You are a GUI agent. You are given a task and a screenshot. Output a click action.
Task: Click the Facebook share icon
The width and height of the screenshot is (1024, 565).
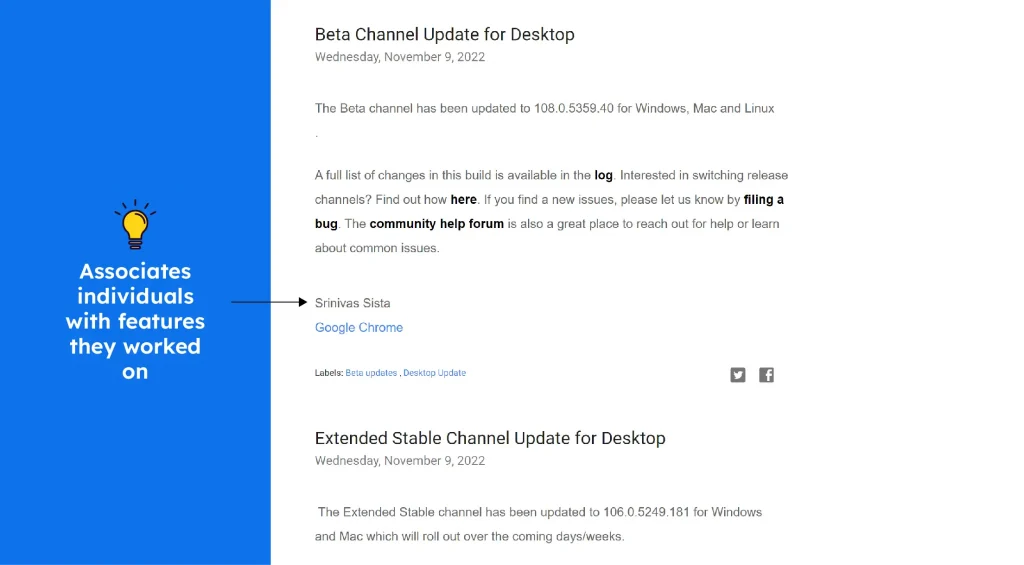[766, 375]
